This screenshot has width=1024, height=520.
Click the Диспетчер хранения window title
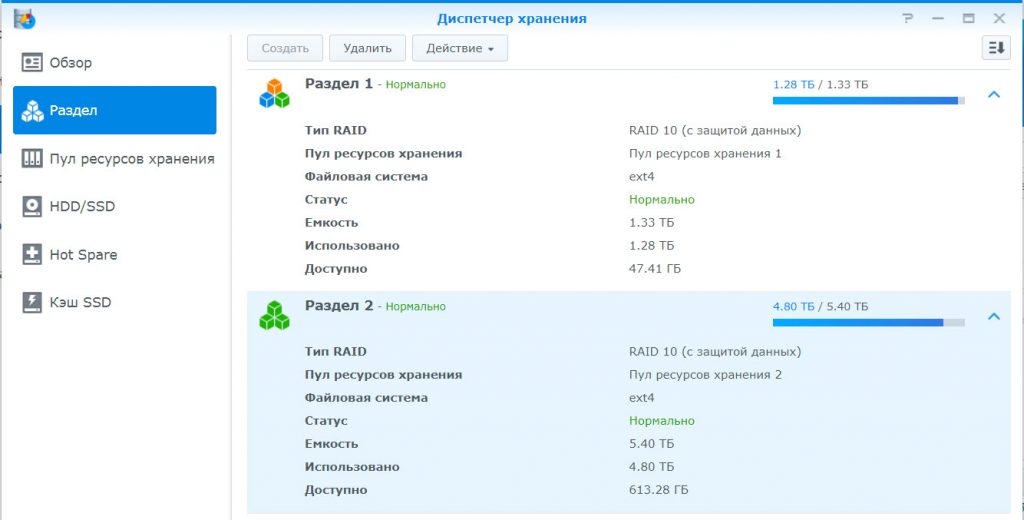tap(512, 19)
